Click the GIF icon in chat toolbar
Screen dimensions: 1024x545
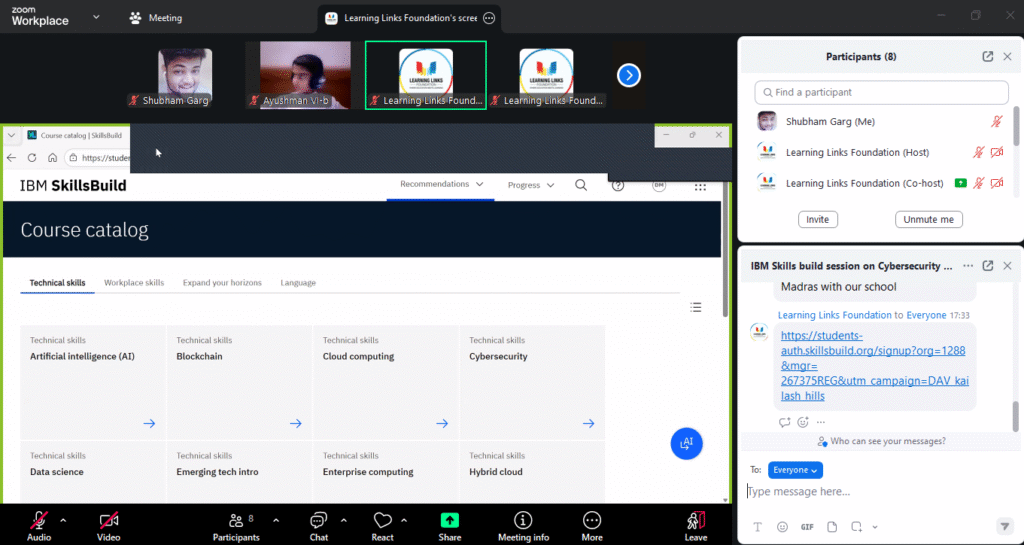pos(807,527)
